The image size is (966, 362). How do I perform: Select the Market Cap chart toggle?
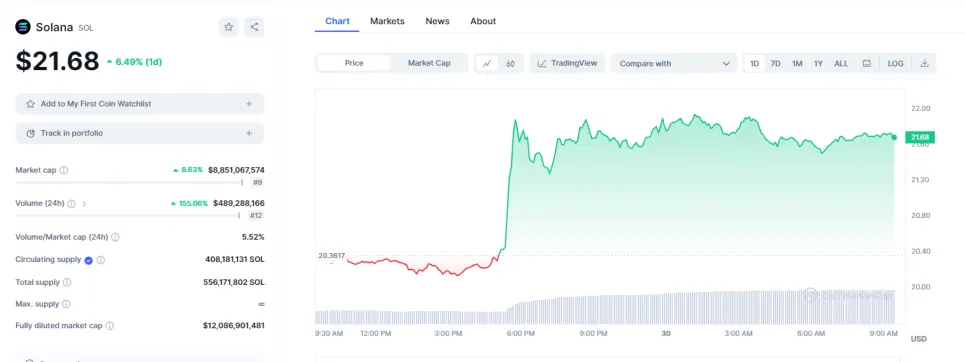[429, 63]
